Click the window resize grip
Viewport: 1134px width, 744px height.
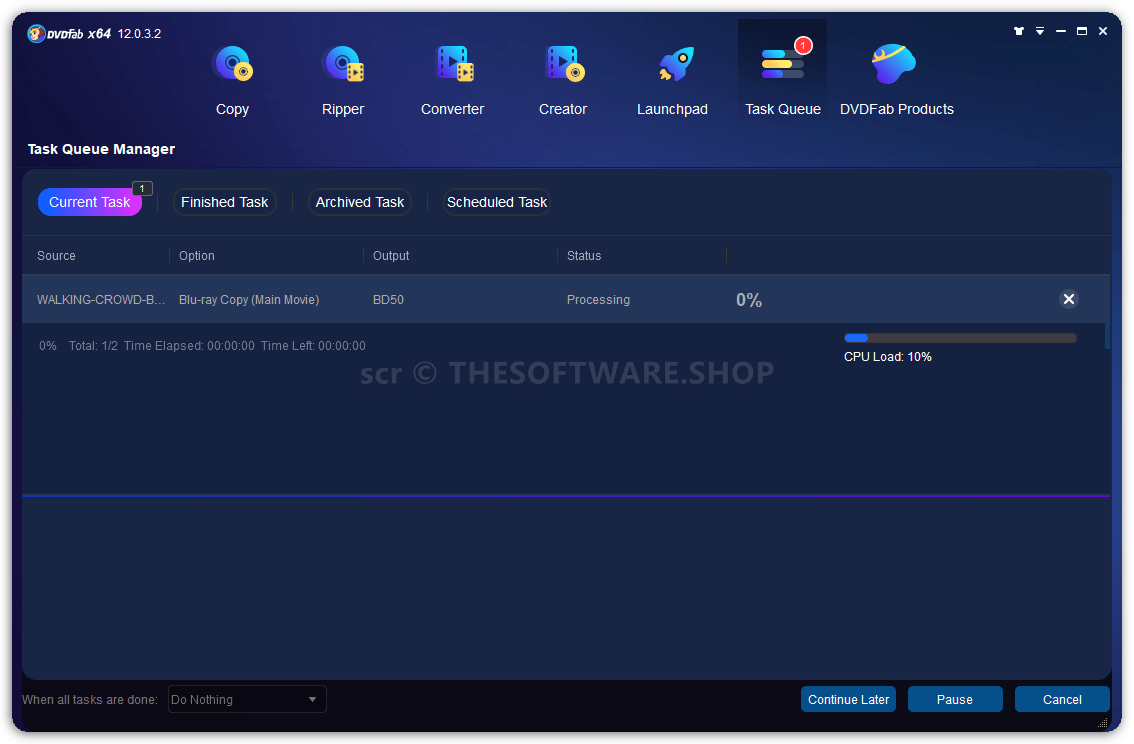coord(1103,723)
